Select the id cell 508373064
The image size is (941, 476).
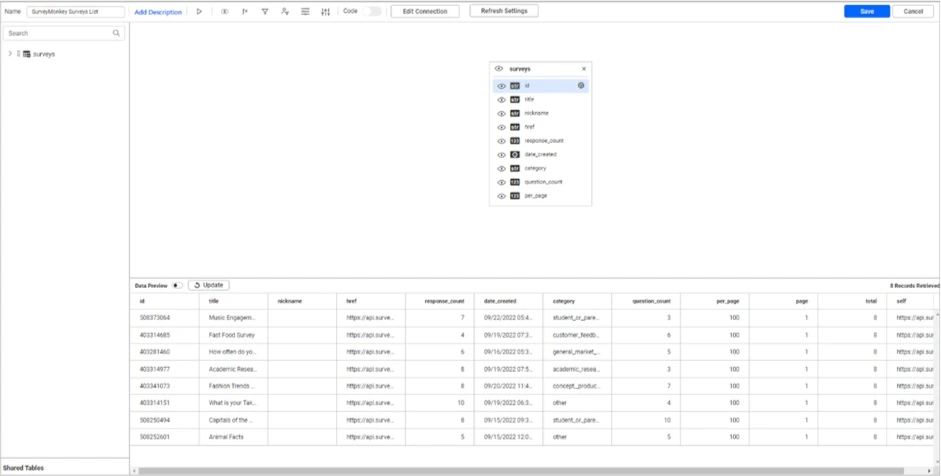(x=164, y=318)
